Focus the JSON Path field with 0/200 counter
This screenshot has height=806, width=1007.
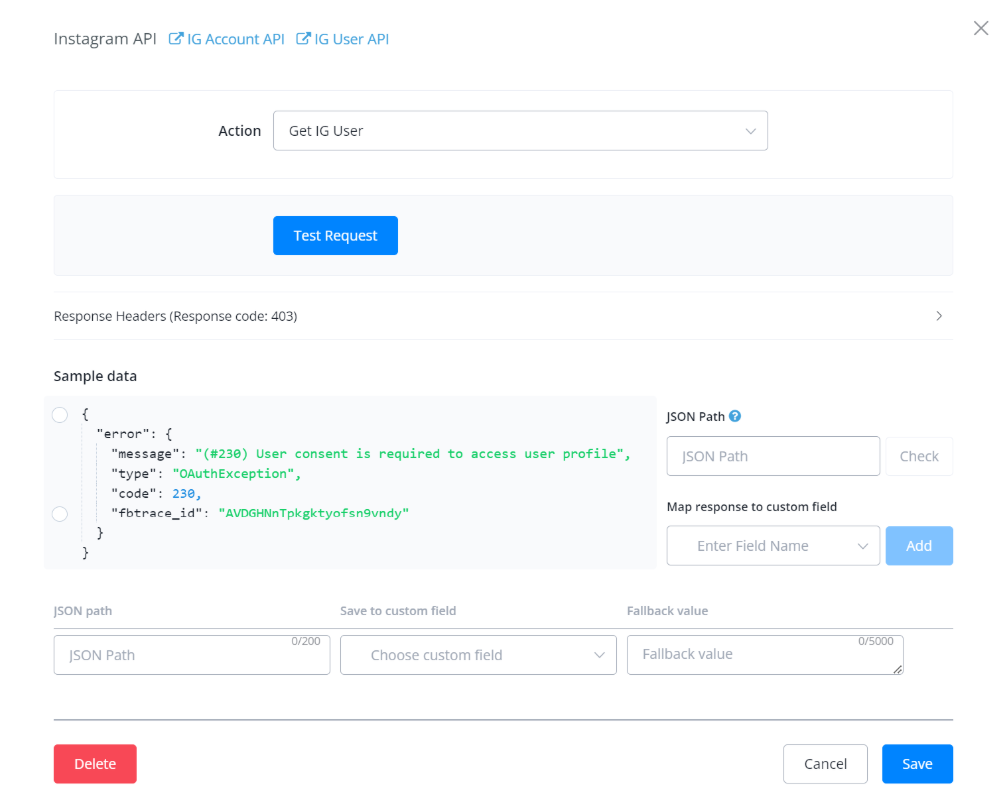192,655
